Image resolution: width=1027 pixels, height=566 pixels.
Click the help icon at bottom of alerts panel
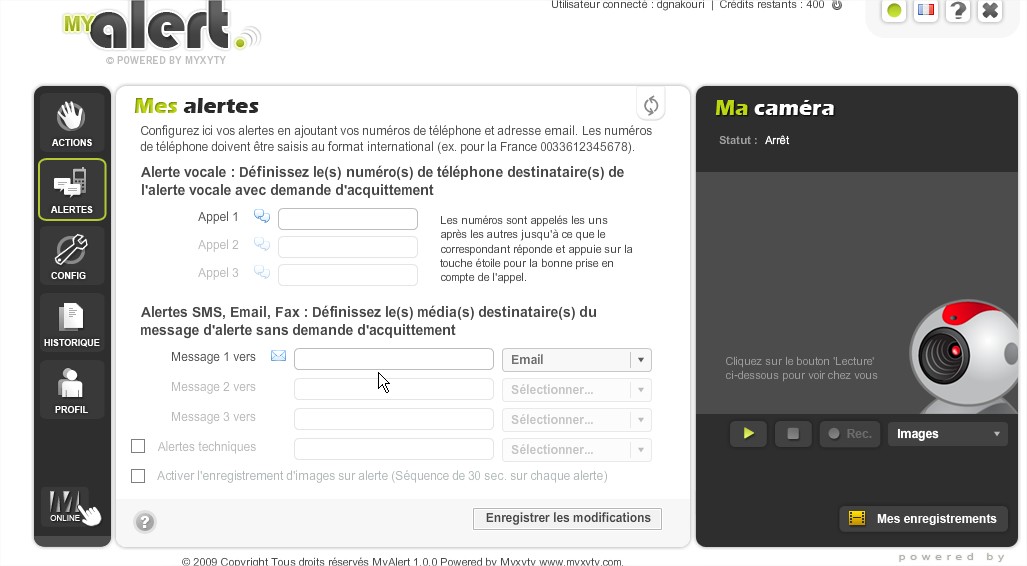(x=145, y=521)
